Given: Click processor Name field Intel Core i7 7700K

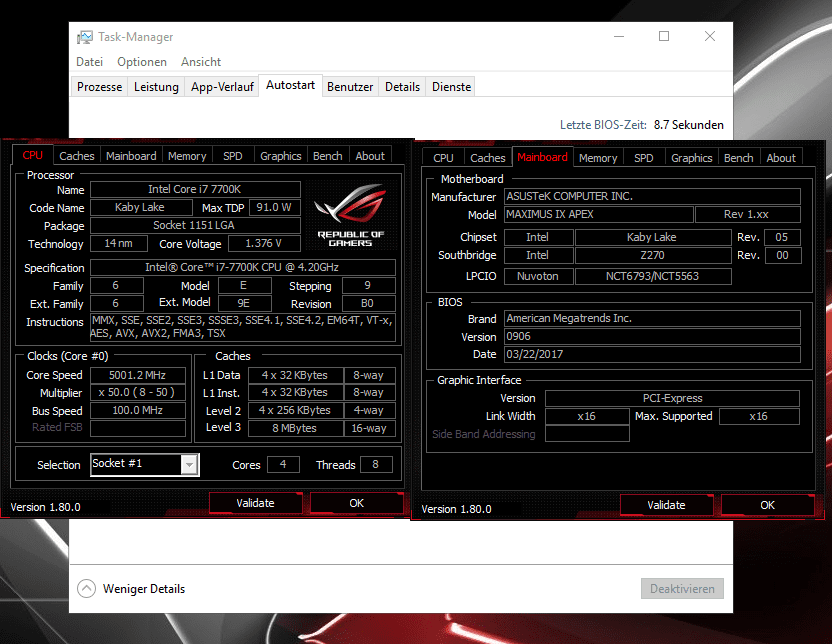Looking at the screenshot, I should pos(195,189).
